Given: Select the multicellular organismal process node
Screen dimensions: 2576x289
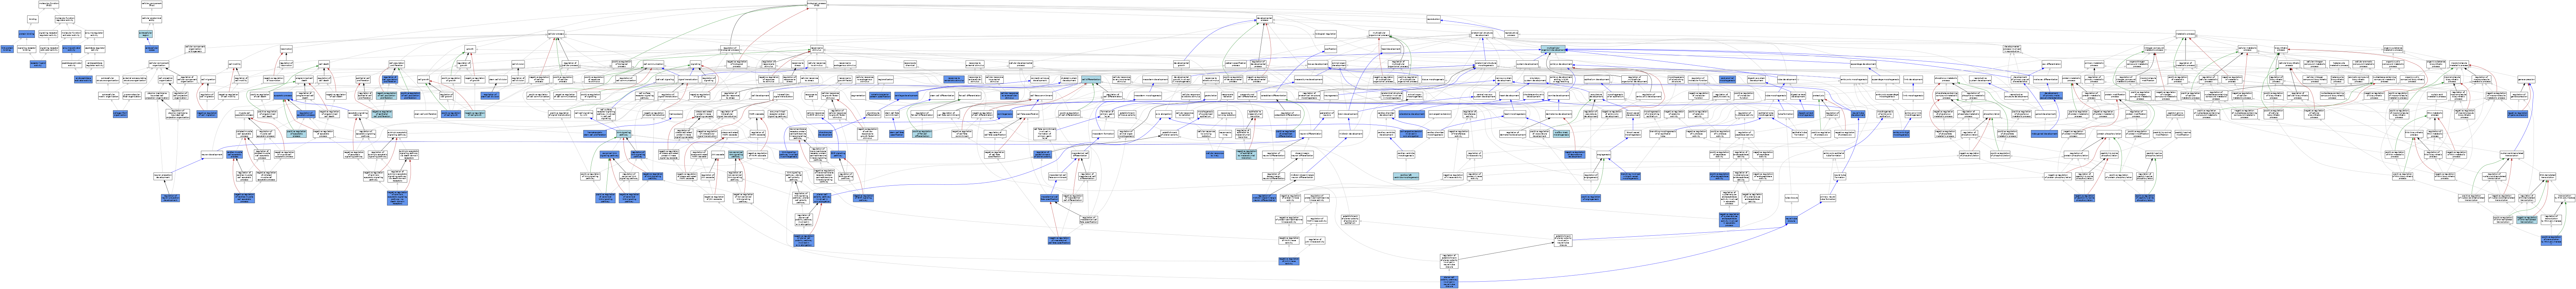Looking at the screenshot, I should (x=1379, y=34).
